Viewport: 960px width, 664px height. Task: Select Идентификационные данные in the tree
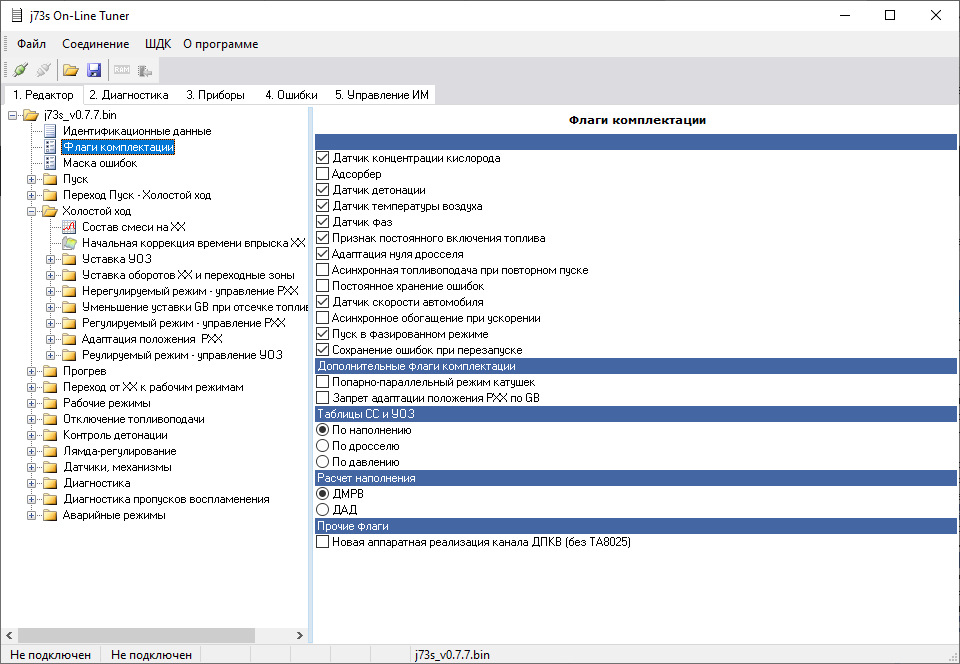136,131
